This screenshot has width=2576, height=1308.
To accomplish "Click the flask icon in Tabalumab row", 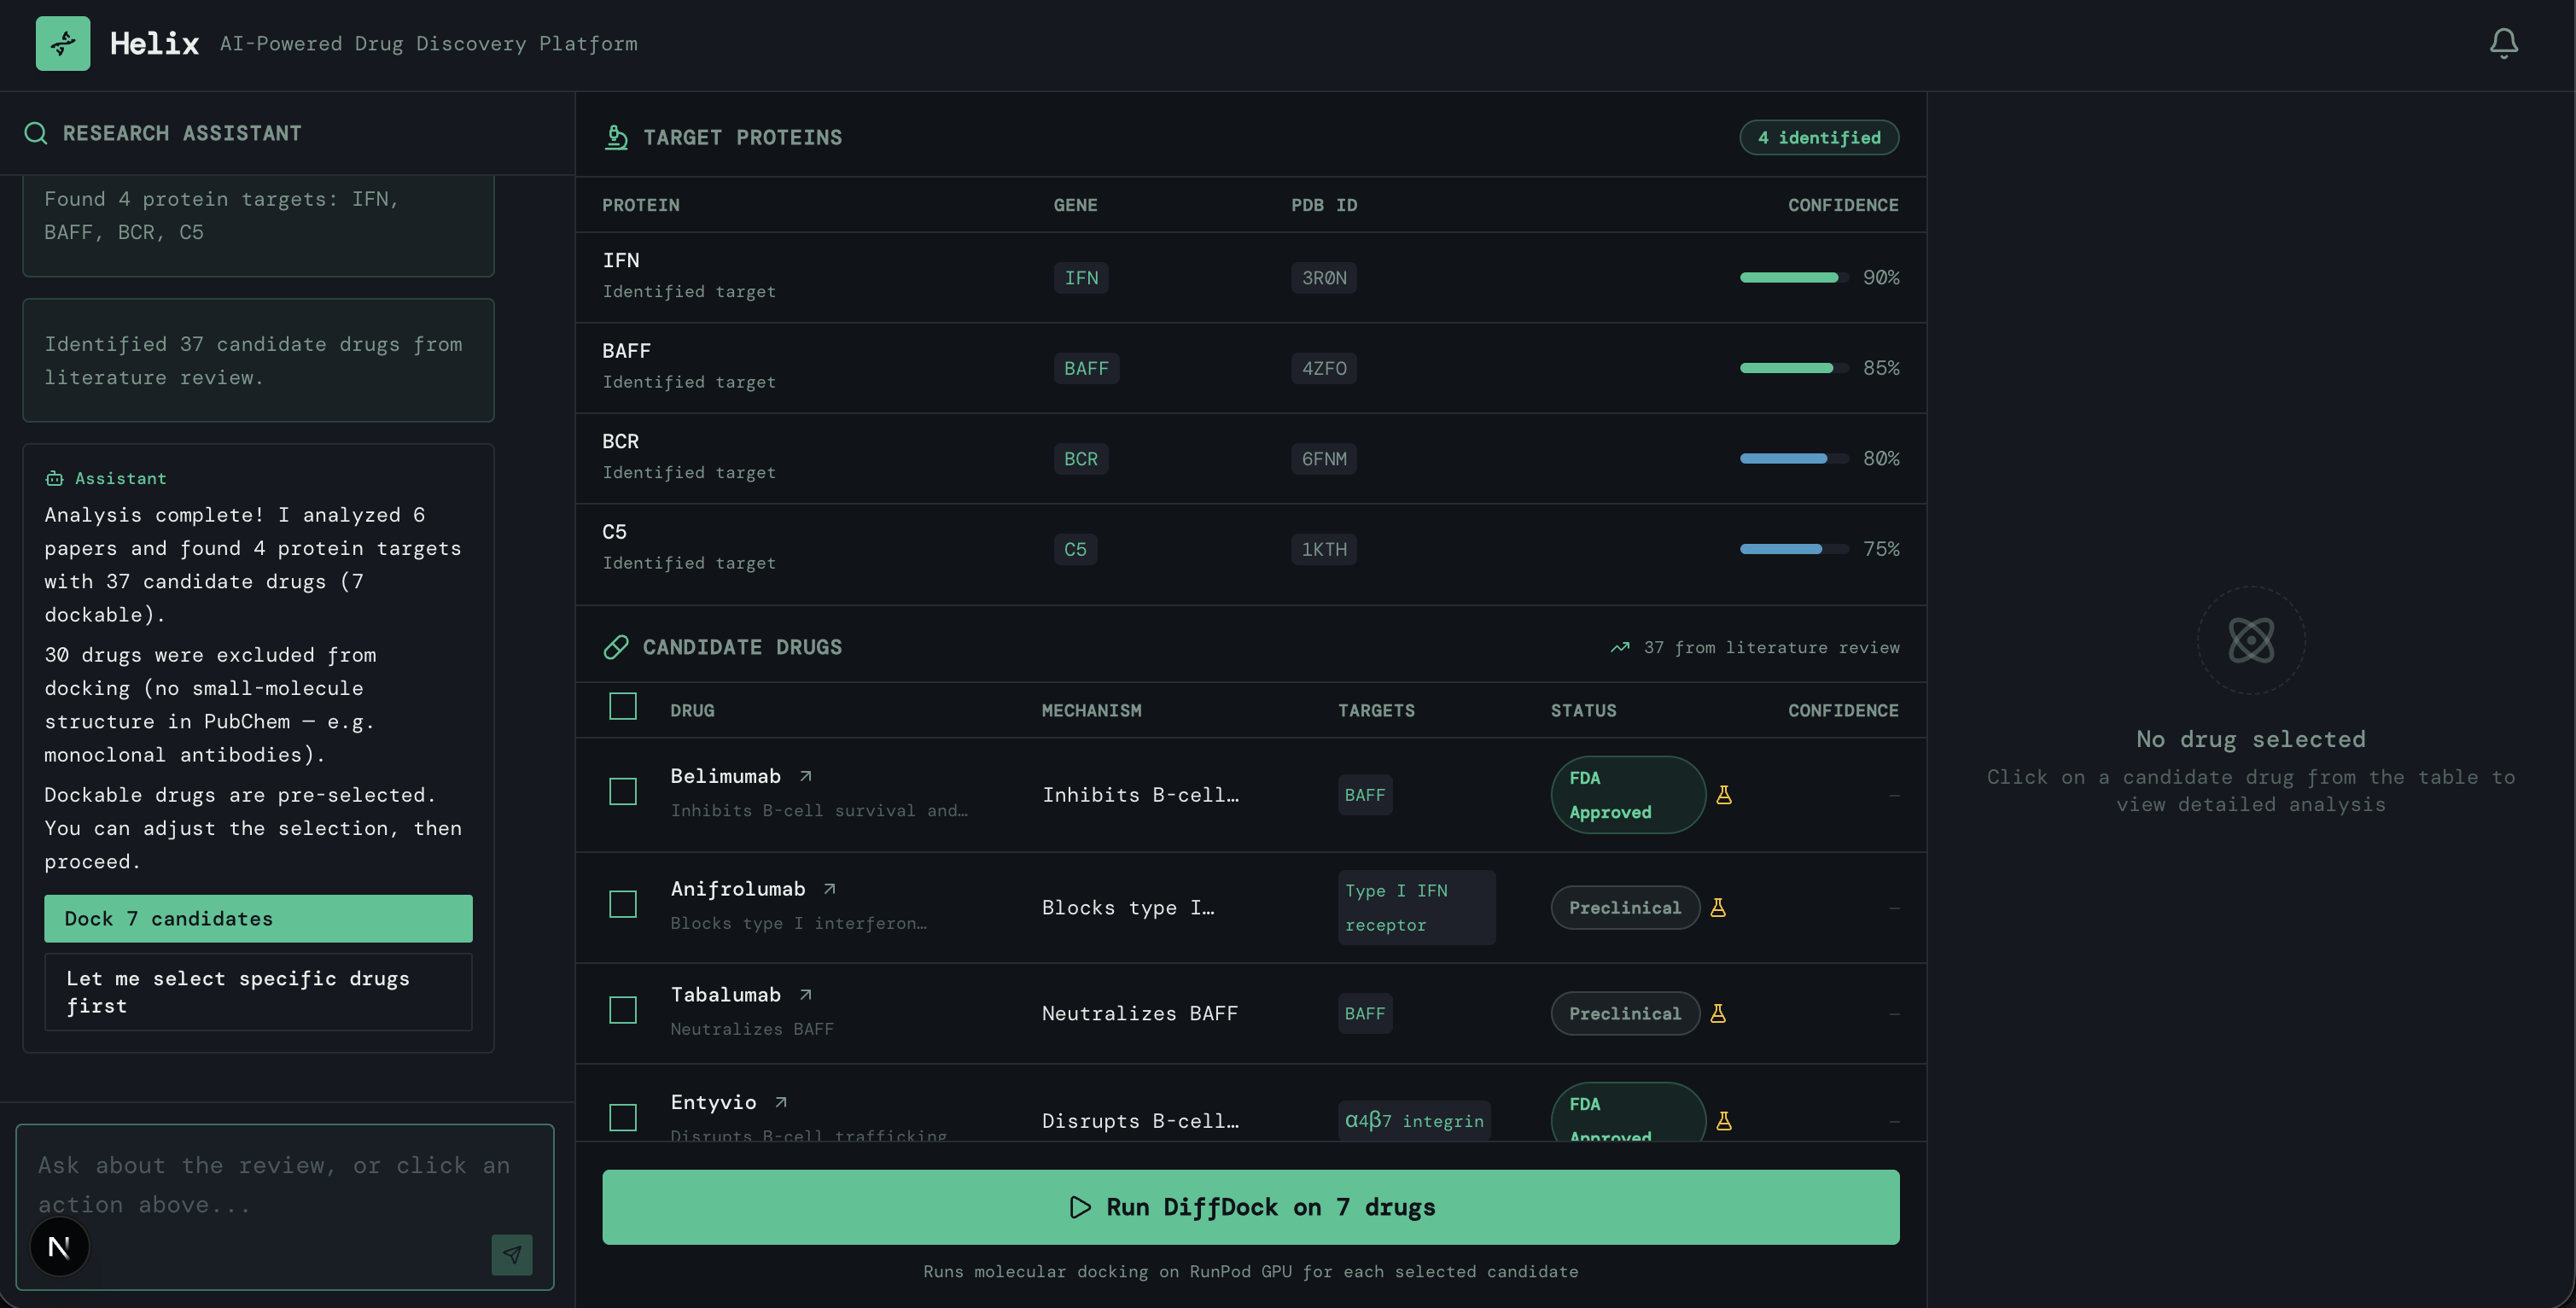I will click(x=1718, y=1013).
